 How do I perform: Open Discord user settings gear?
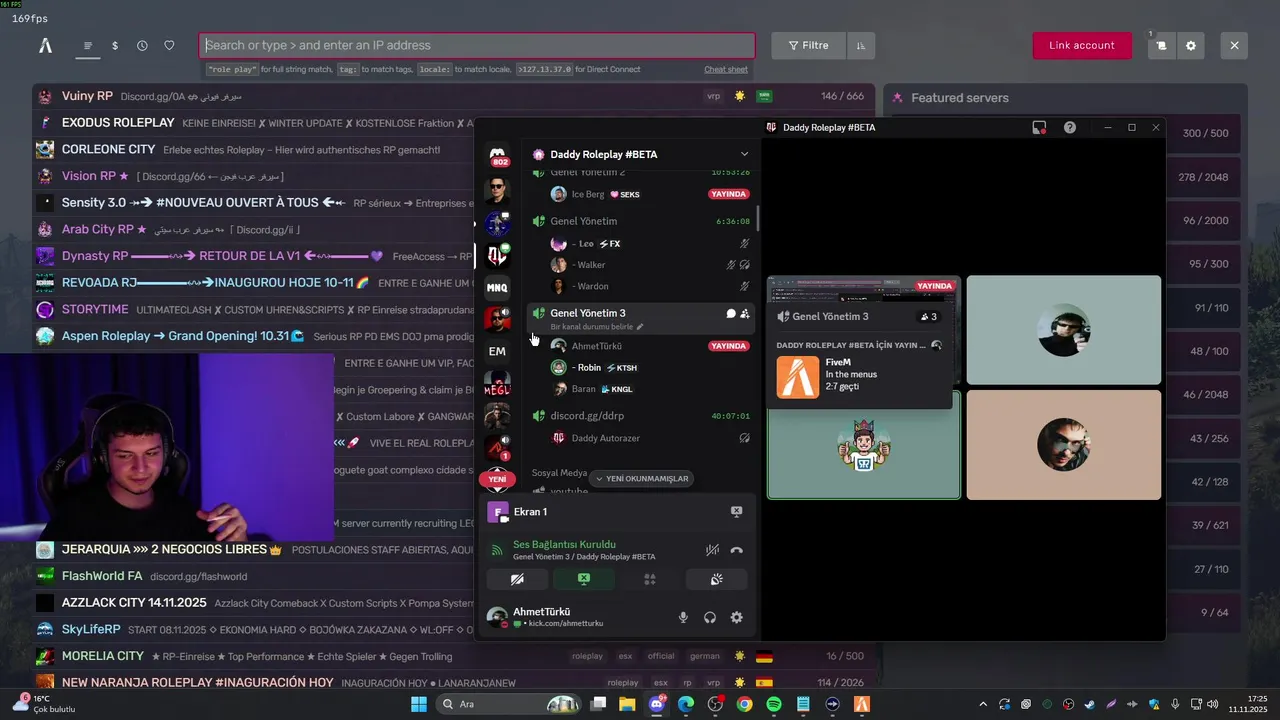tap(737, 617)
